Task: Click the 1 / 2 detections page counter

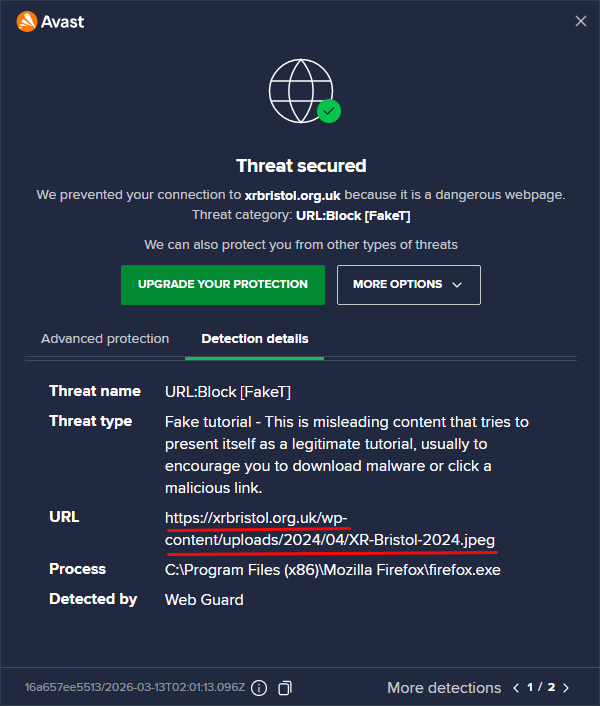Action: point(541,688)
